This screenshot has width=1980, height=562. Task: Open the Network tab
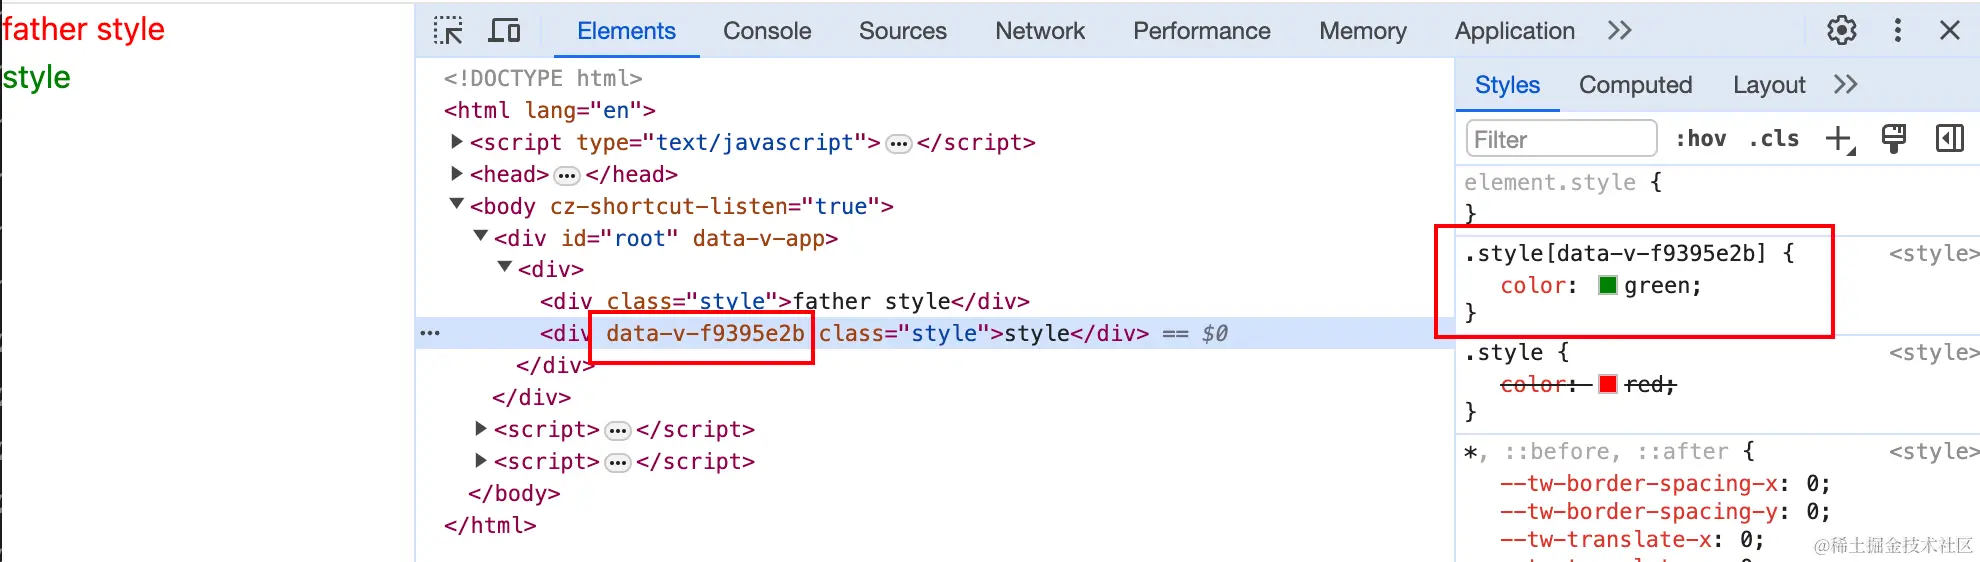[x=1040, y=31]
